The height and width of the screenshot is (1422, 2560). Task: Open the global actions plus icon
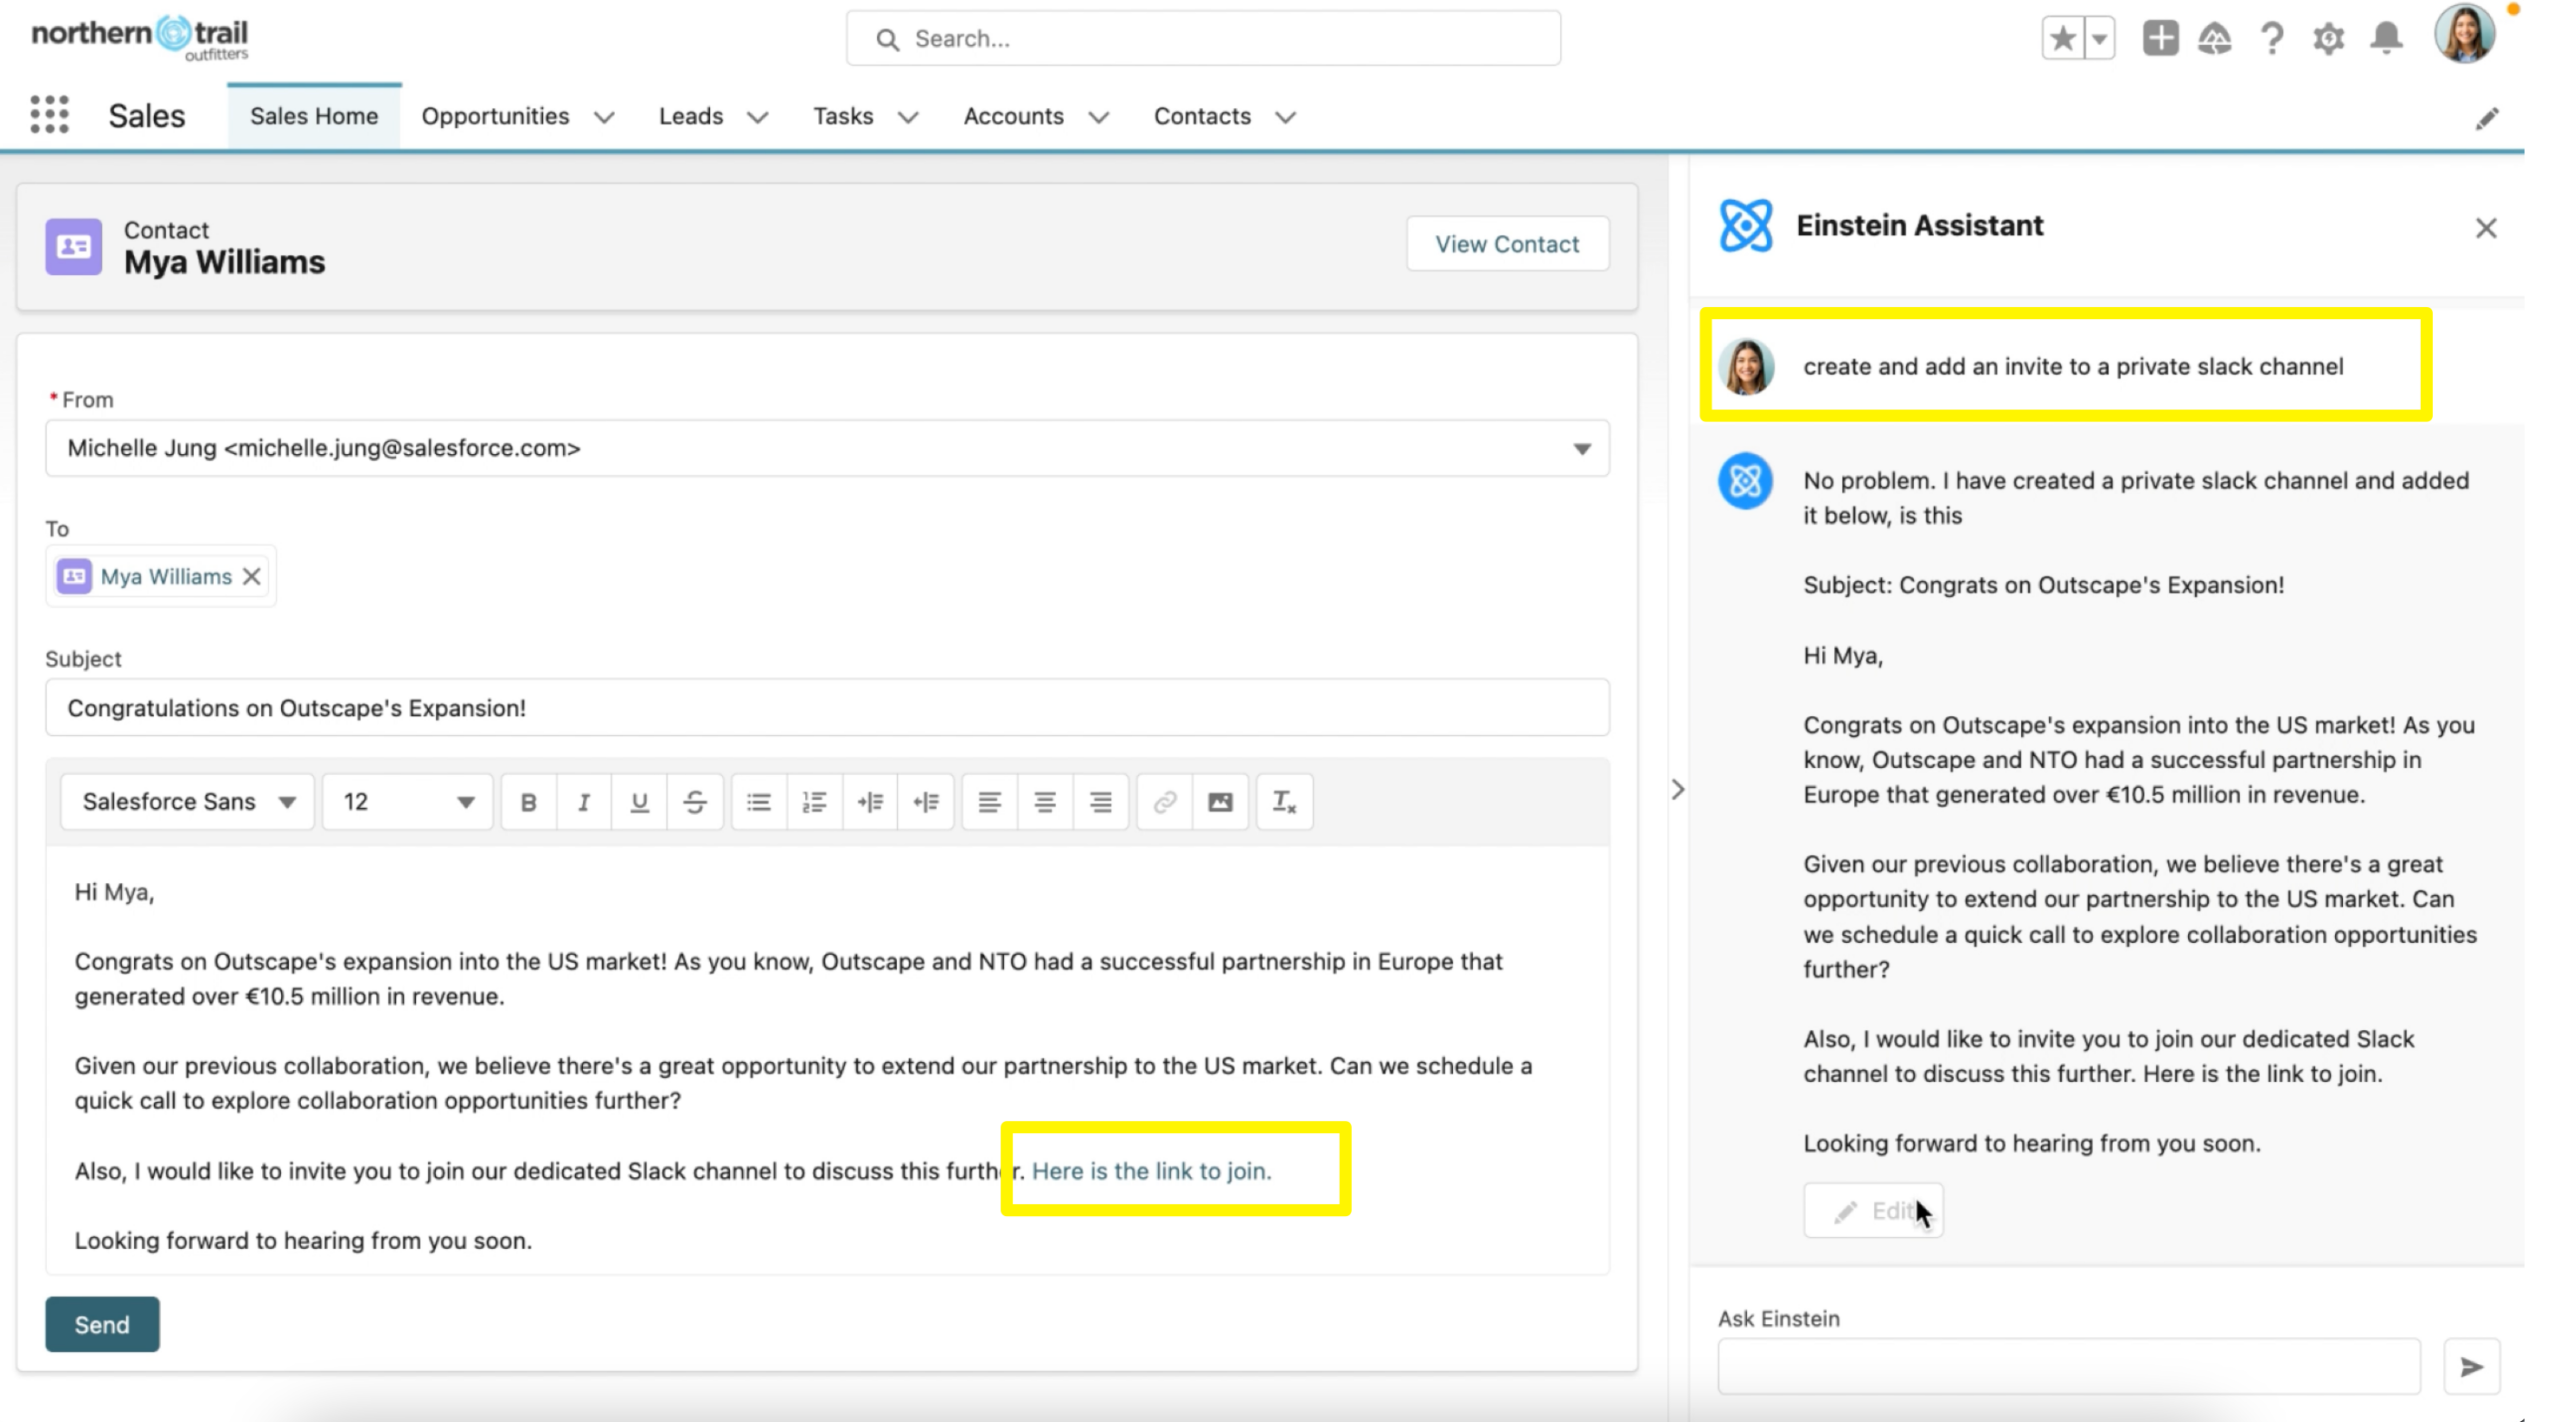2160,39
